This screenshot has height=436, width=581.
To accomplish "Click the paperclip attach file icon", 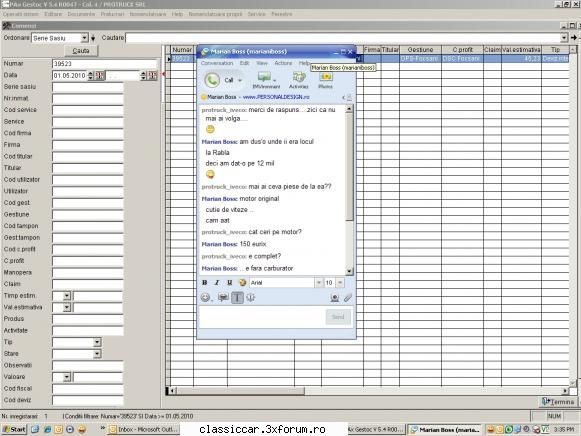I will click(347, 297).
